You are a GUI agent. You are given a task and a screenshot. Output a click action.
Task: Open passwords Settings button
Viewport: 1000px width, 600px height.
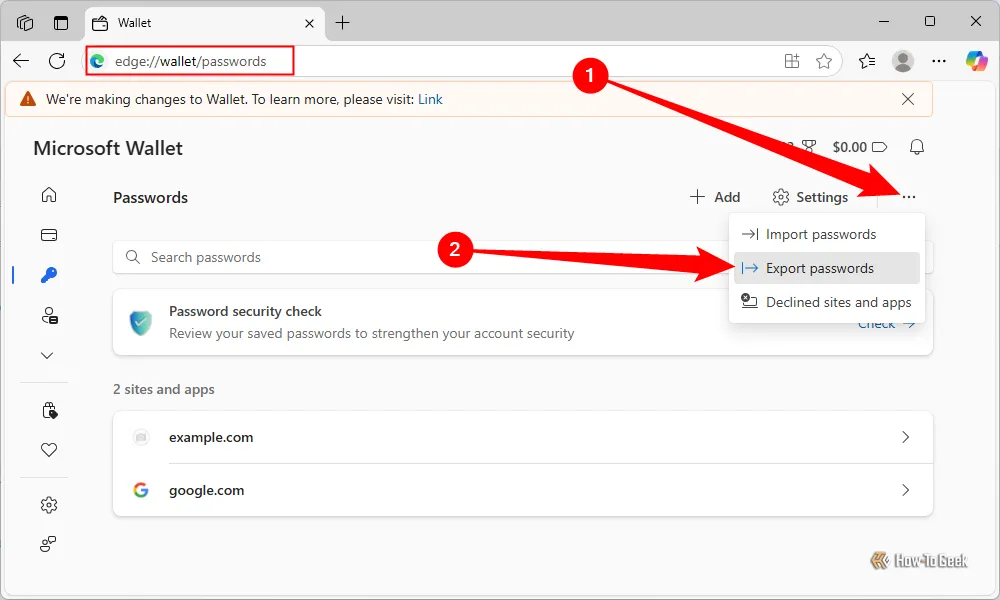click(x=811, y=197)
